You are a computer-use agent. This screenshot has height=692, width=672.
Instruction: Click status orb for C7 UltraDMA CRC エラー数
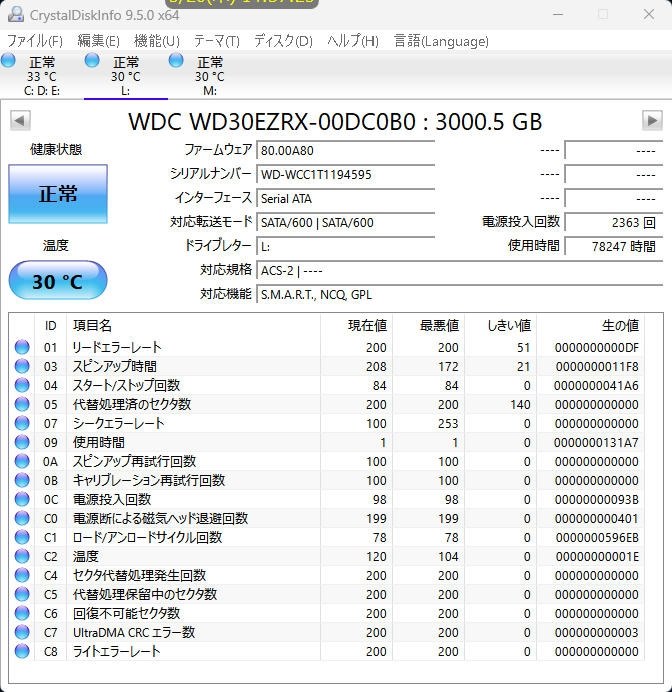click(x=22, y=632)
